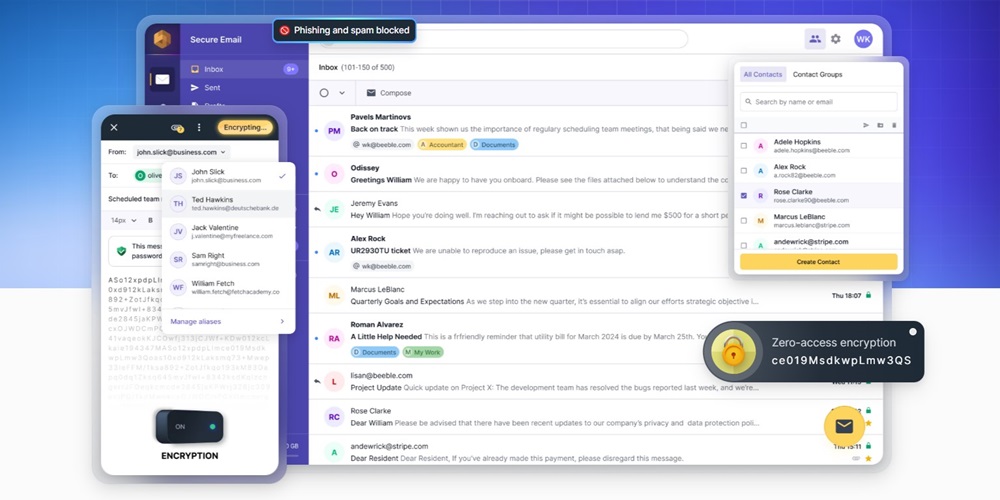Switch to All Contacts tab
Screen dimensions: 1000x500
click(763, 75)
